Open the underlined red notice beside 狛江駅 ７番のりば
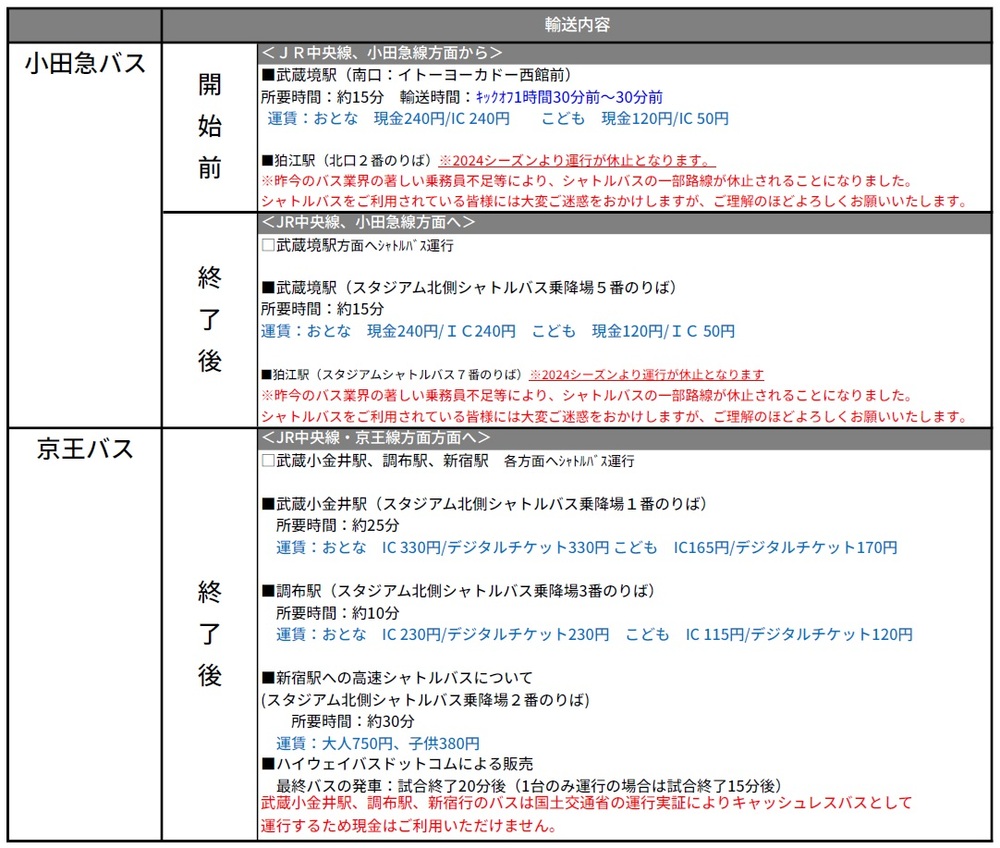 click(x=646, y=374)
